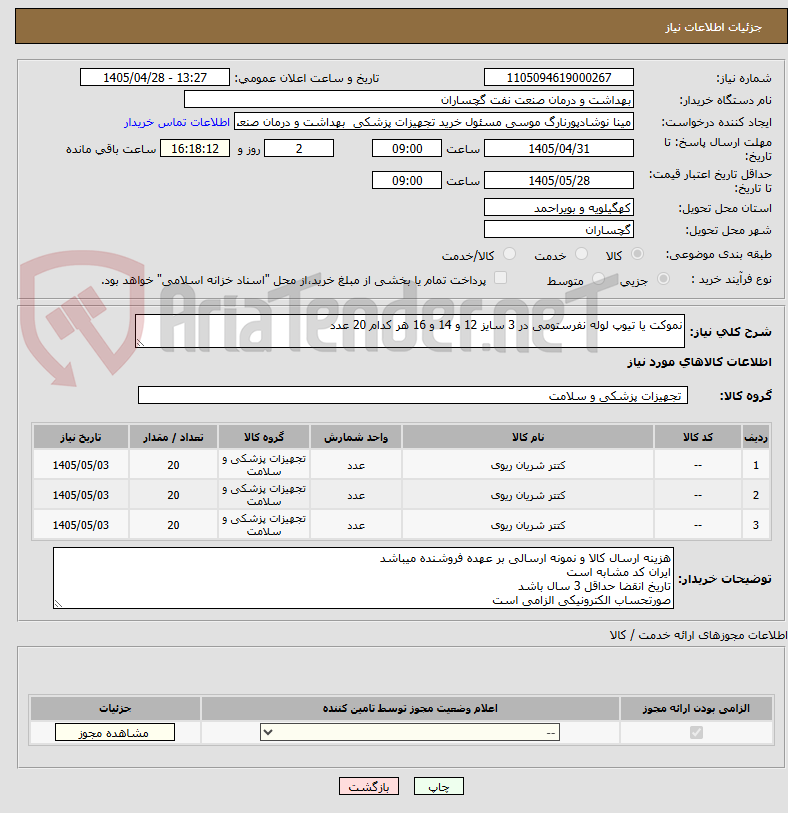The height and width of the screenshot is (813, 788).
Task: Click the بازگشت back button
Action: [369, 787]
